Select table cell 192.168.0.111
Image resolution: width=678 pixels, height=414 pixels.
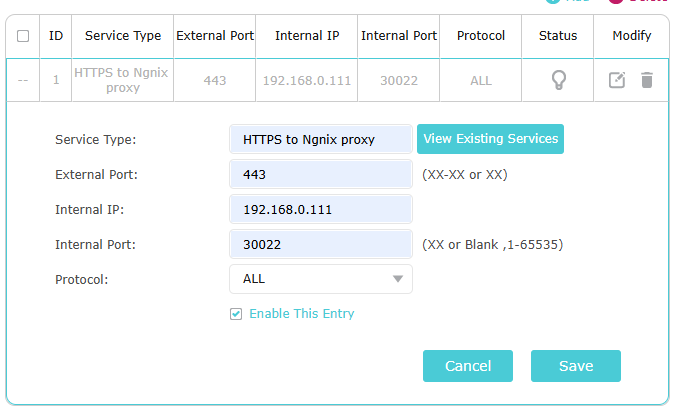(x=307, y=80)
